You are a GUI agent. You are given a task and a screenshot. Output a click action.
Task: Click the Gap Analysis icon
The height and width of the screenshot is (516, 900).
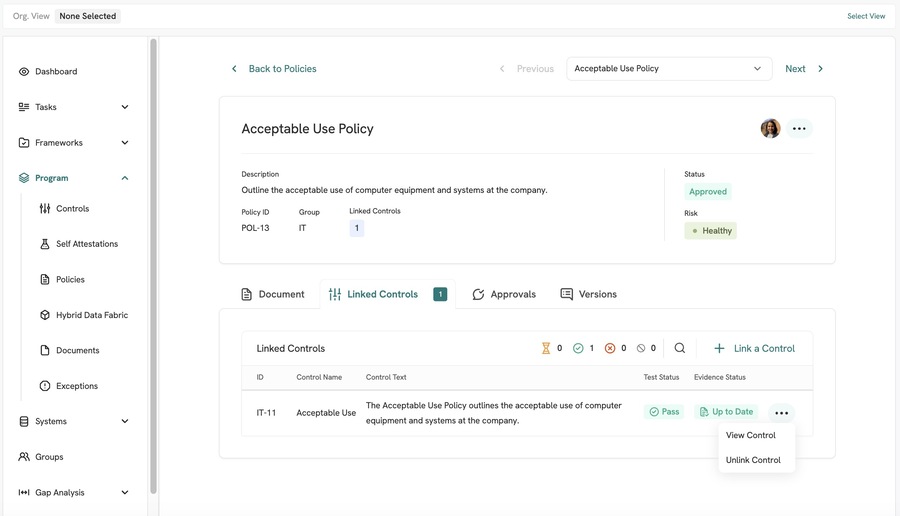pos(24,492)
